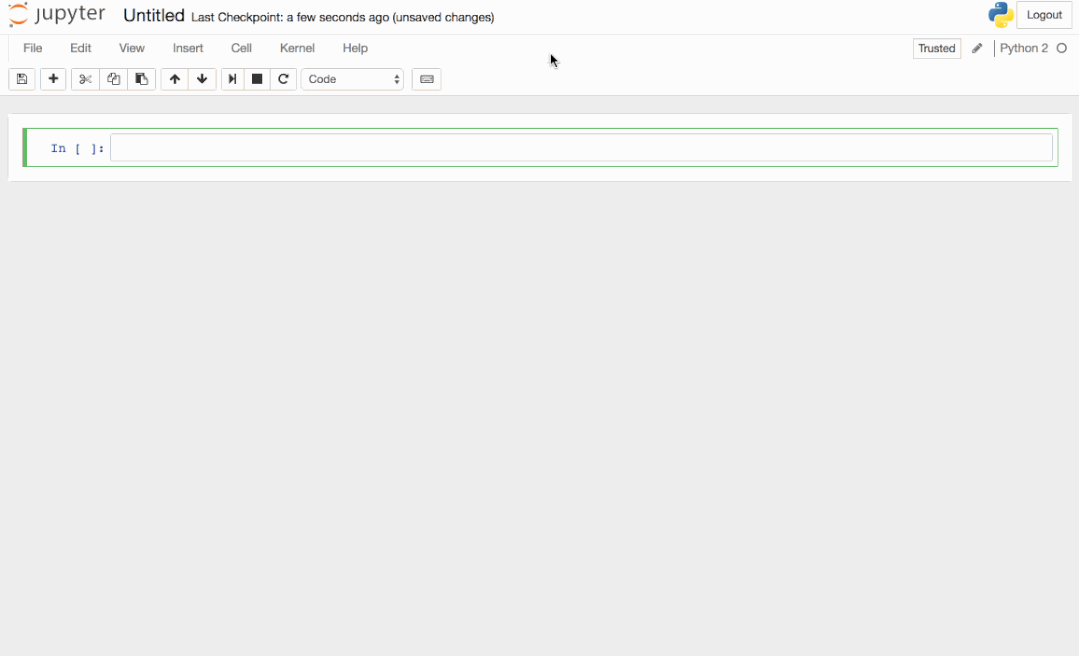Open the View menu

point(131,48)
